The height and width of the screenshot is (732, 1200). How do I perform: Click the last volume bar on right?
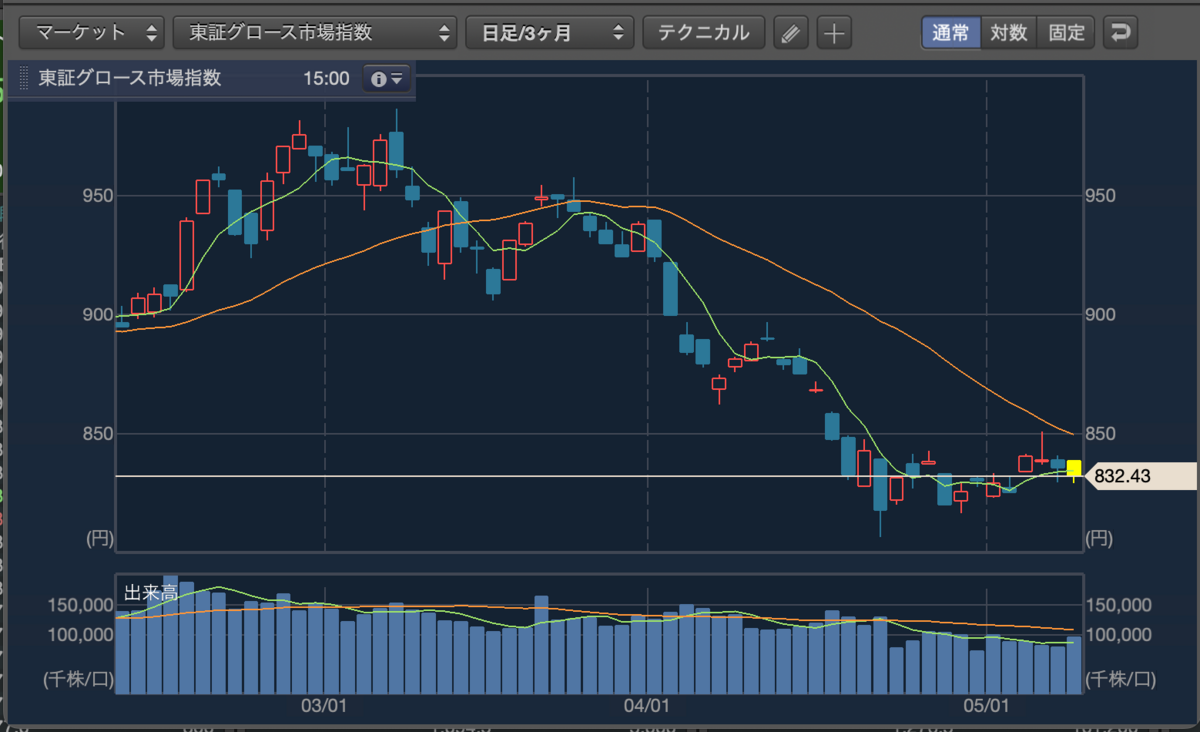point(1074,665)
